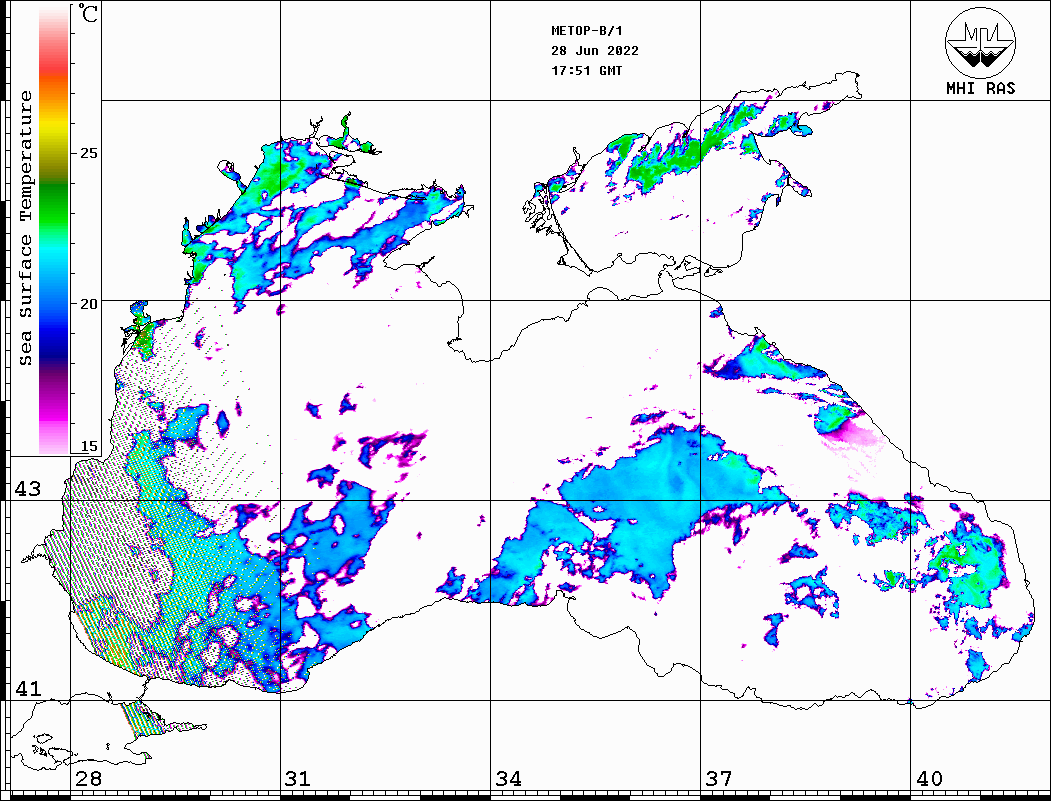Click the date '28 Jun 2022'
The width and height of the screenshot is (1051, 801).
tap(595, 51)
